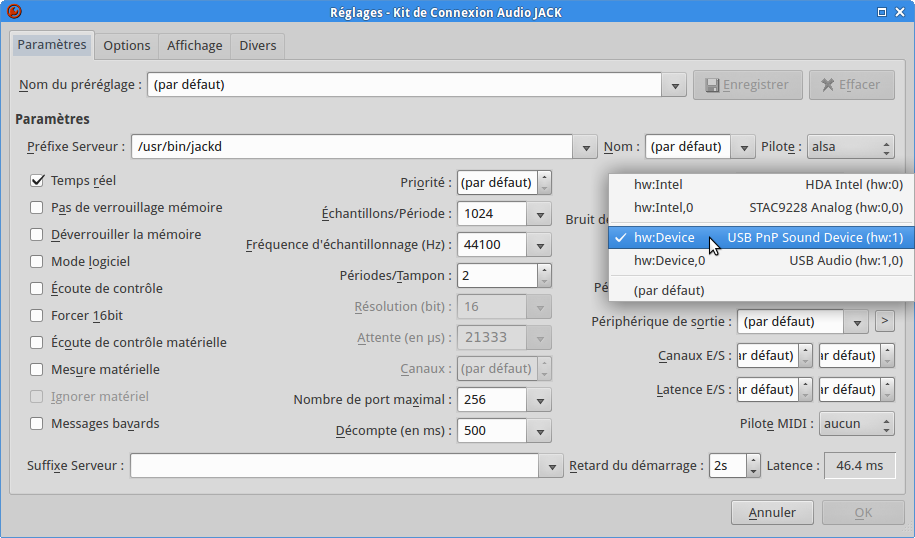Click the Enregistrer floppy disk button

[748, 85]
